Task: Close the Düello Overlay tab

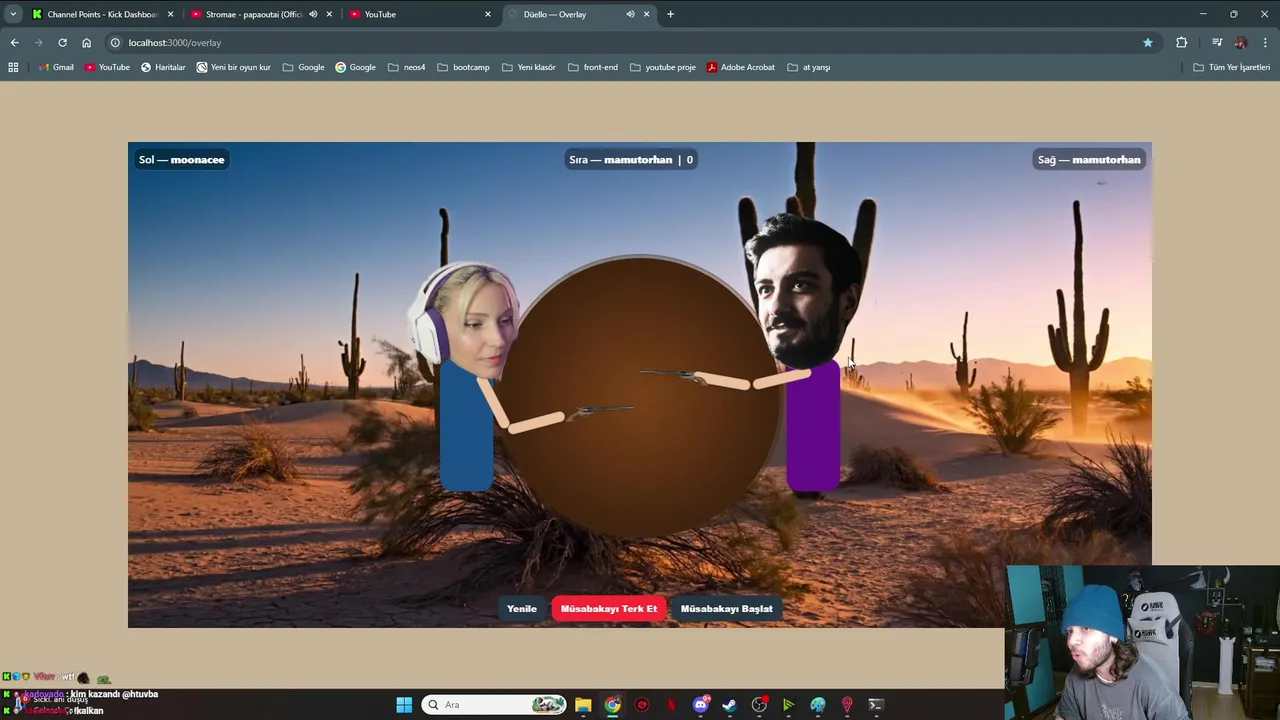Action: (x=646, y=14)
